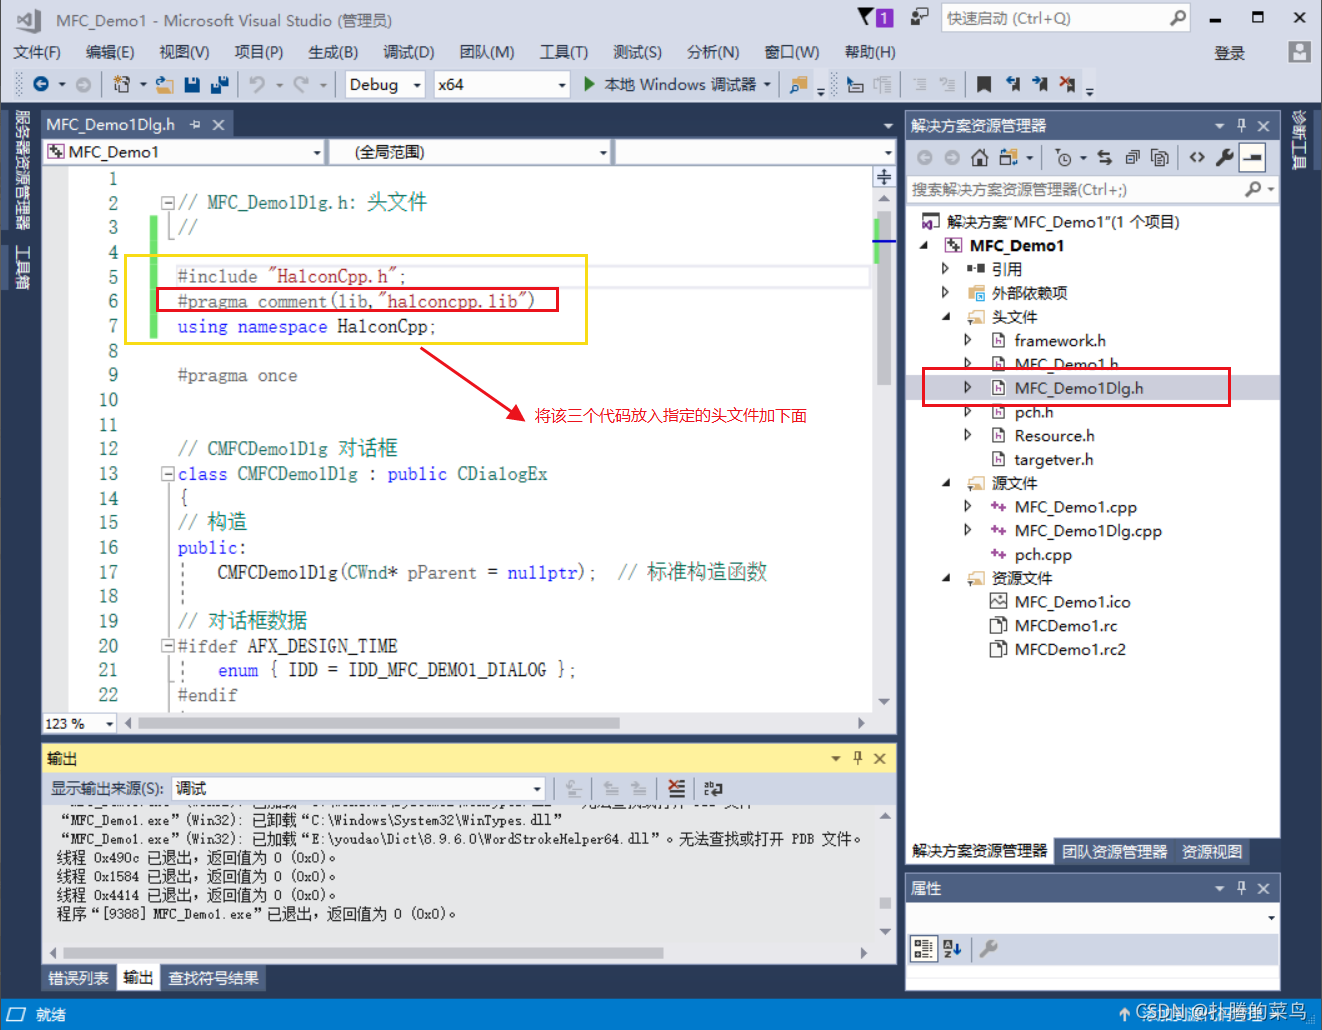The image size is (1322, 1030).
Task: Go to the next bookmark icon
Action: click(x=1040, y=85)
